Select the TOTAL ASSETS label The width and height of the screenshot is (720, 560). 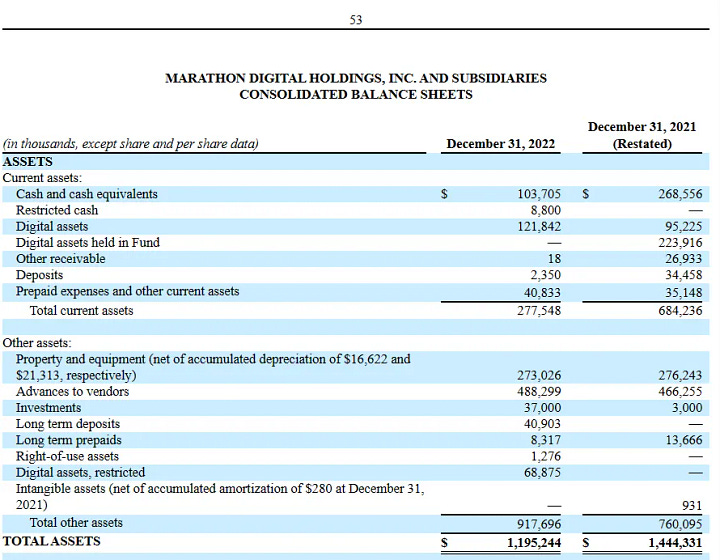coord(51,541)
